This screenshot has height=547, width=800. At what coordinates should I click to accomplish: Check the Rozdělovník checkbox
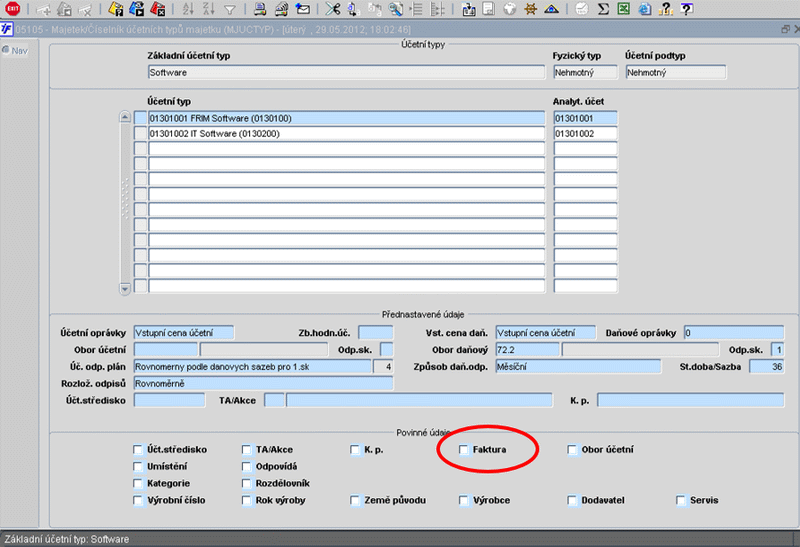coord(246,483)
